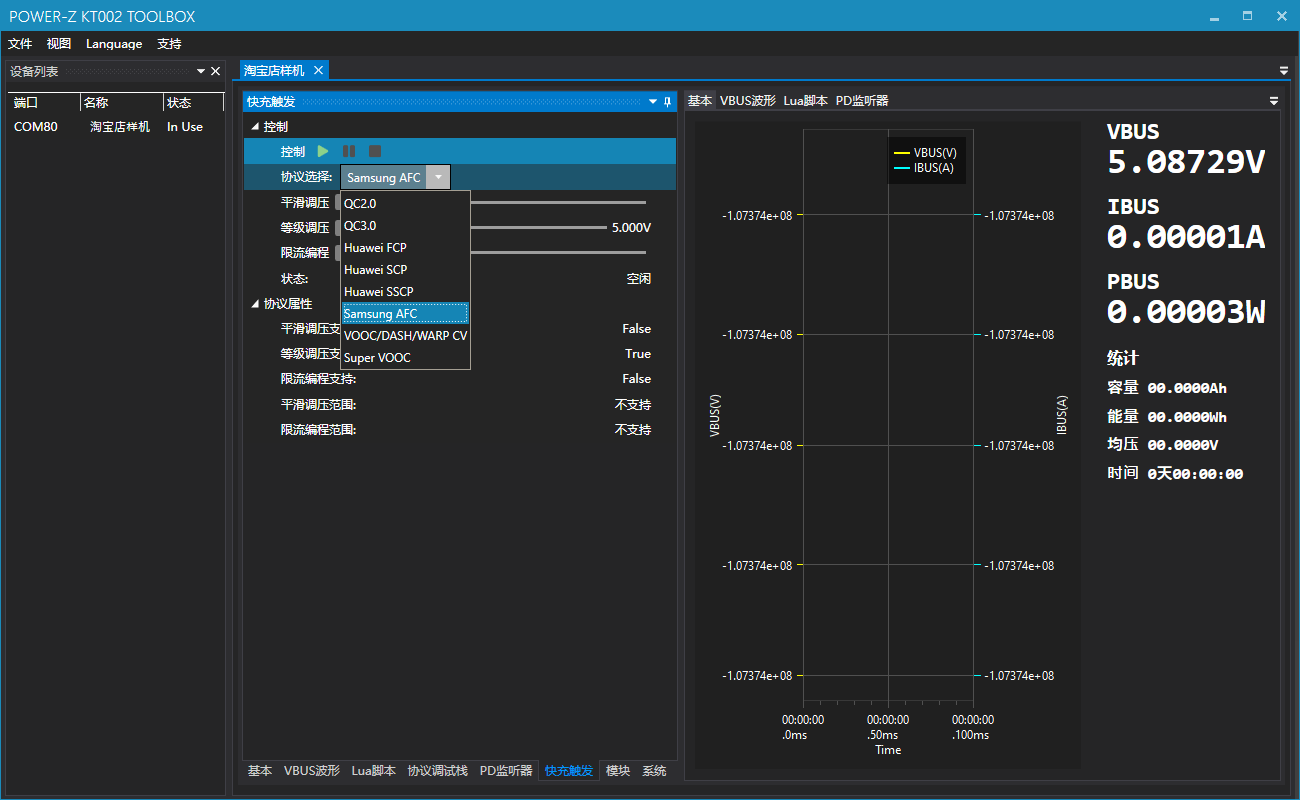Select QC3.0 in the protocol dropdown list
This screenshot has width=1300, height=800.
[x=360, y=226]
